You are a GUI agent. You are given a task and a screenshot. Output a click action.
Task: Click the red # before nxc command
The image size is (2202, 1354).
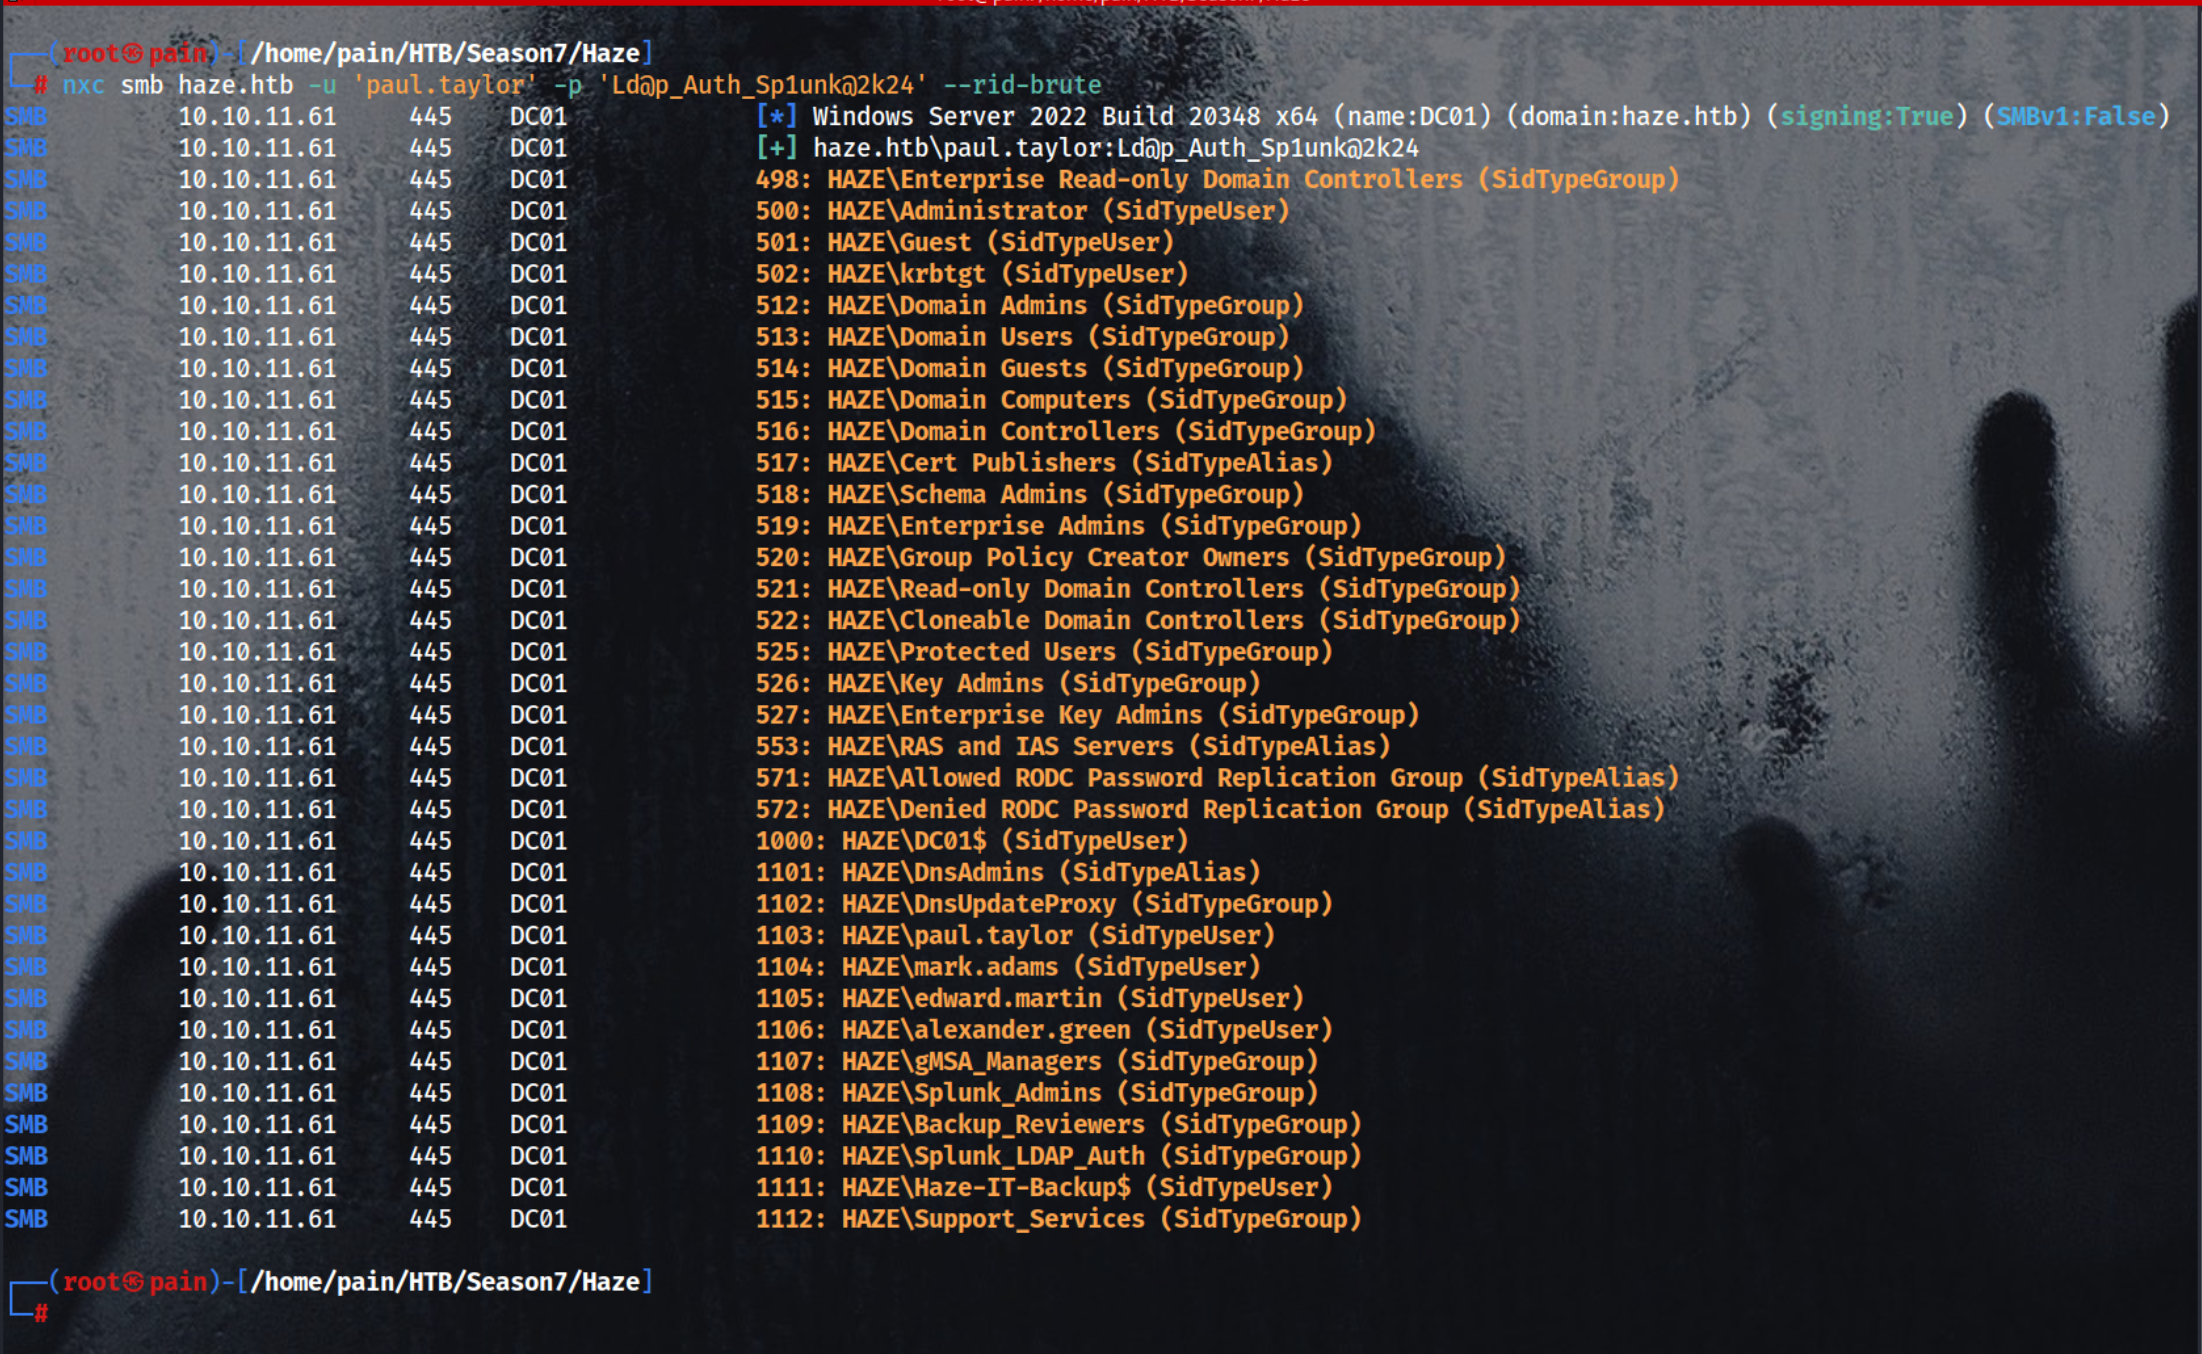click(x=41, y=85)
